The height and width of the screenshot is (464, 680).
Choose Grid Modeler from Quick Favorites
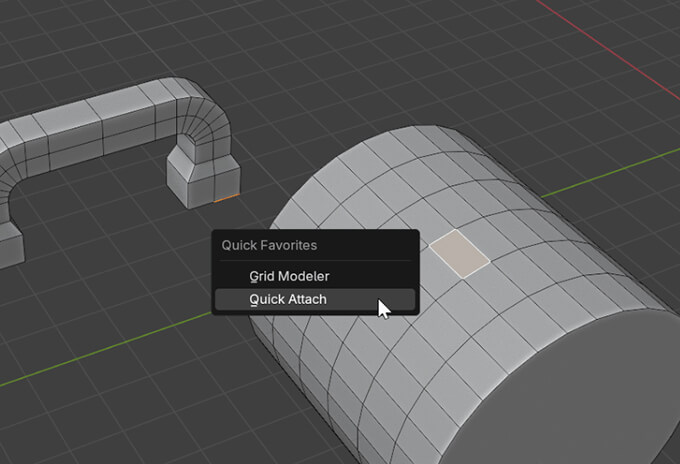point(315,276)
